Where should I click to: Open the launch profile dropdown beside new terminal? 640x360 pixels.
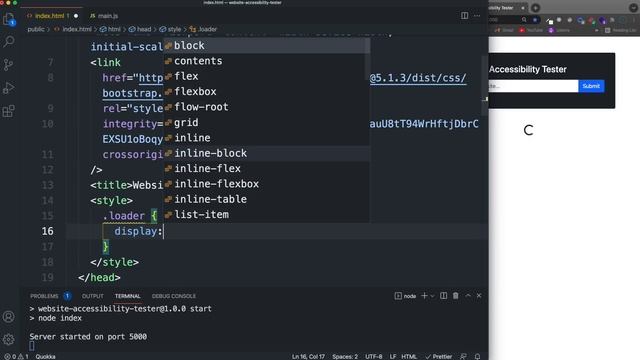click(x=432, y=296)
